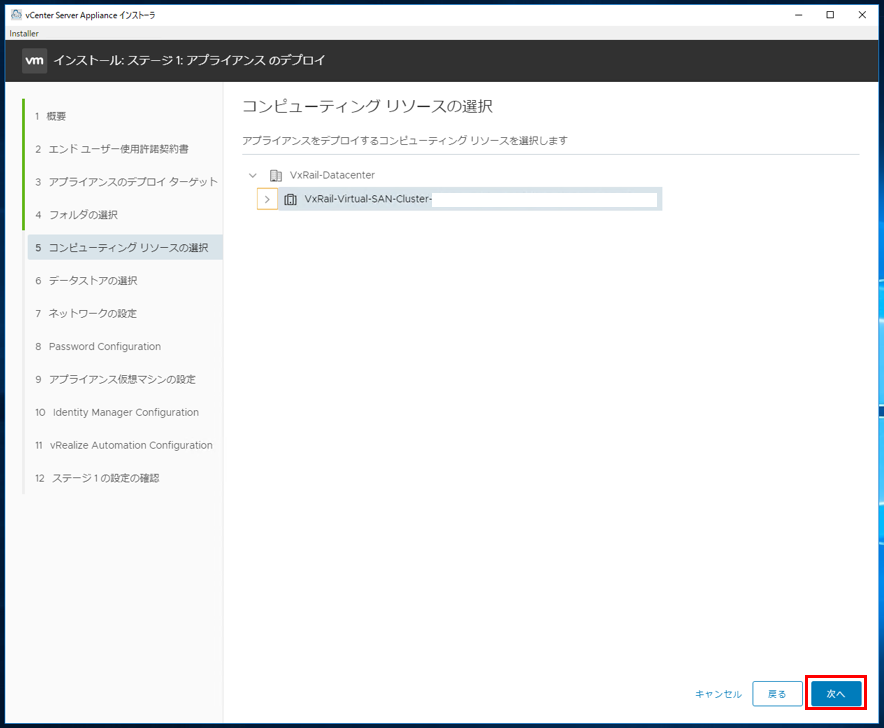
Task: Open the Installer menu
Action: pyautogui.click(x=22, y=32)
